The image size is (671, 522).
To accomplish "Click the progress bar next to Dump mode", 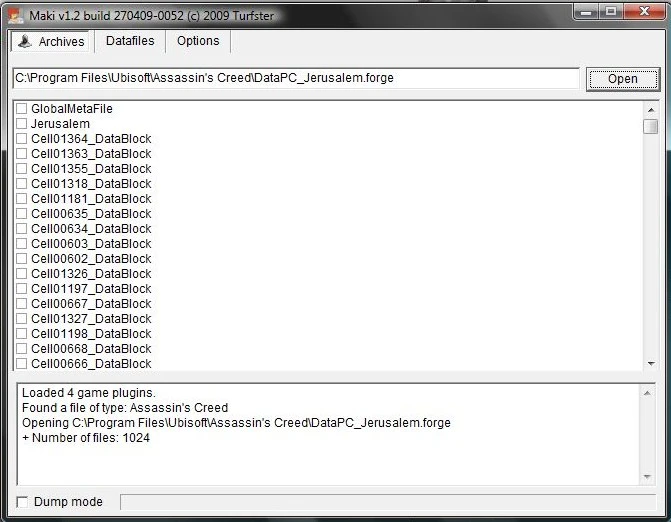I will (x=388, y=502).
